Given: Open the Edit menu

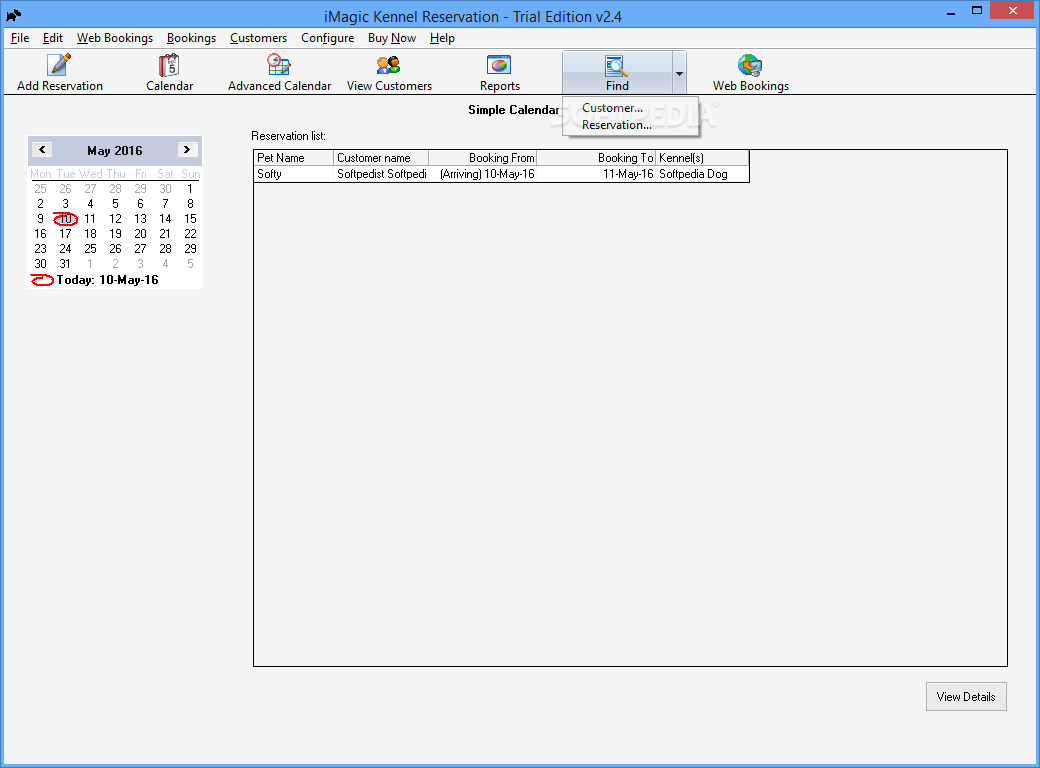Looking at the screenshot, I should point(53,38).
